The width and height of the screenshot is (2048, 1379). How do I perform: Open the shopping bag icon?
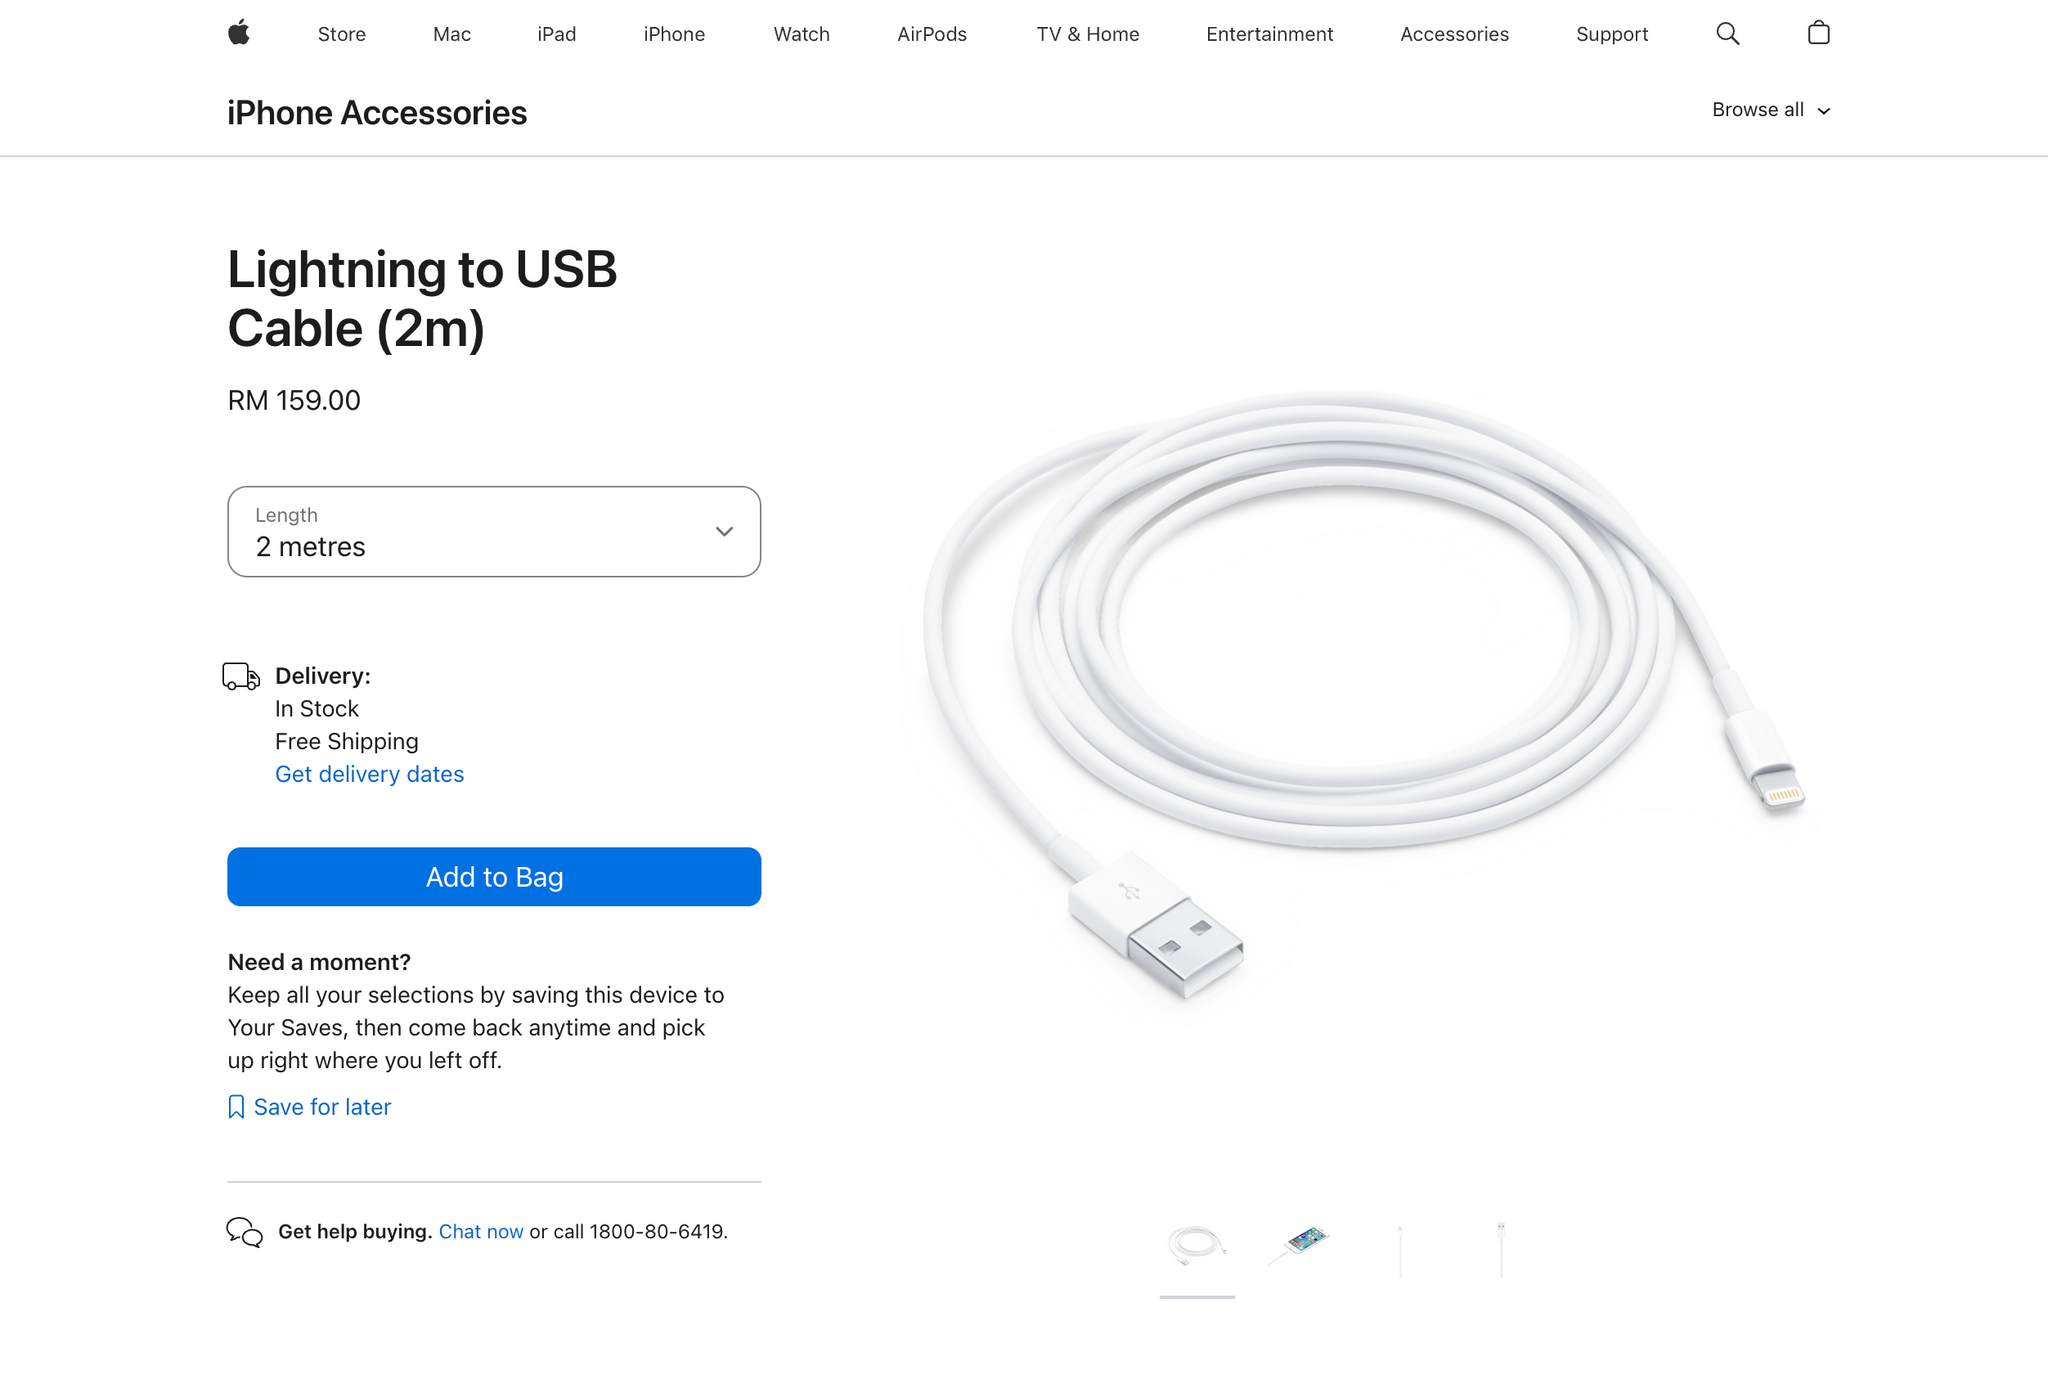pyautogui.click(x=1818, y=33)
